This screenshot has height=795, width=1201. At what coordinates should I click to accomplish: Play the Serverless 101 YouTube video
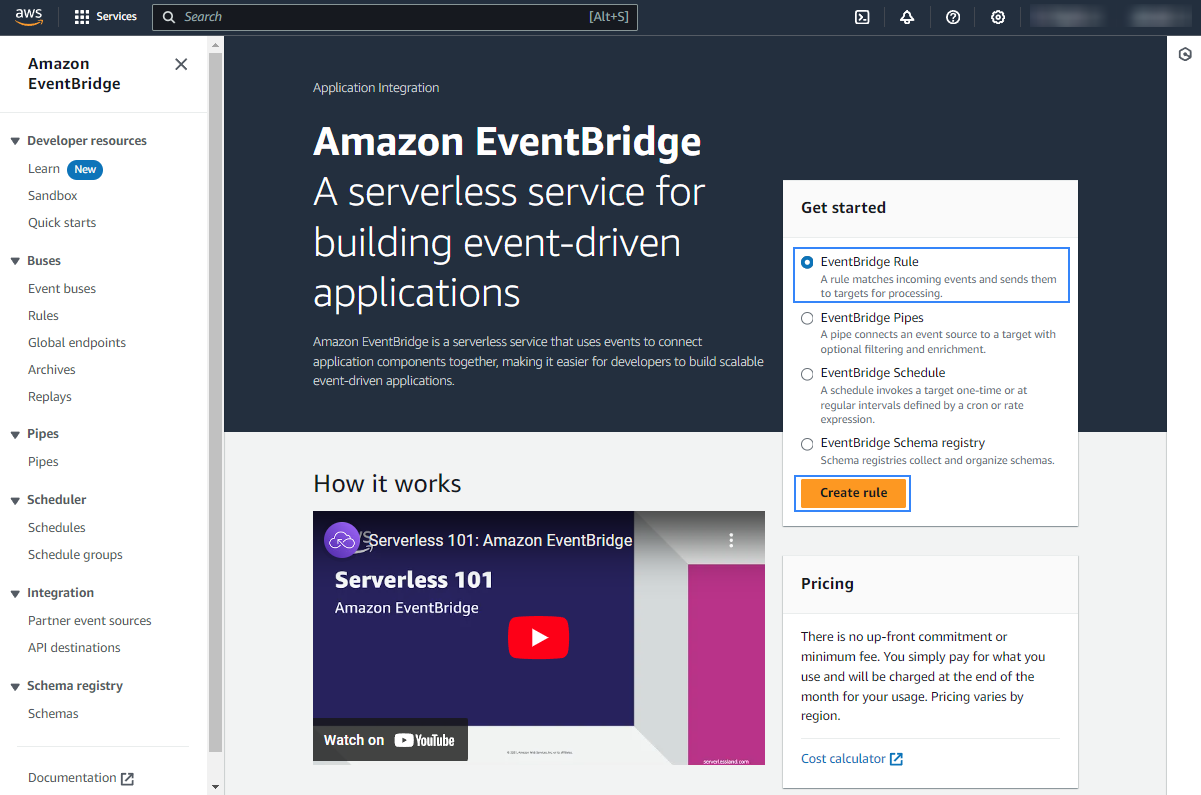[x=538, y=638]
